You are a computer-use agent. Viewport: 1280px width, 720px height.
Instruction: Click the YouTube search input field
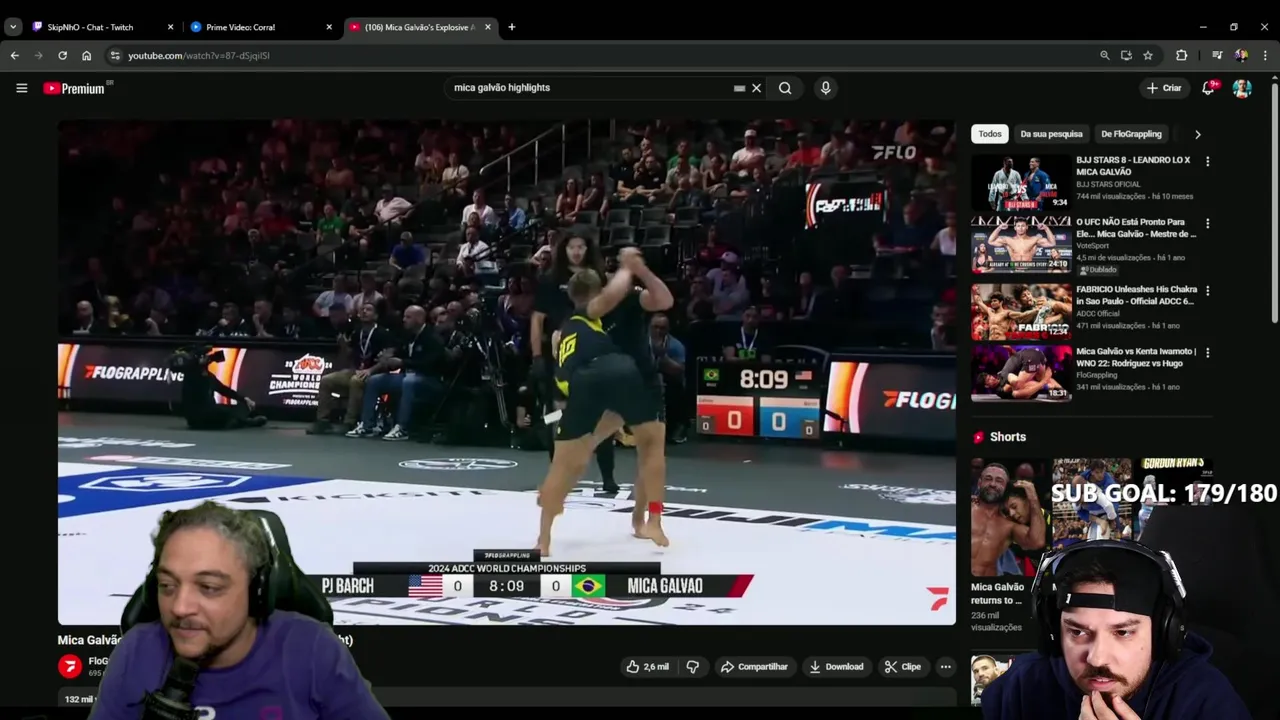point(590,88)
